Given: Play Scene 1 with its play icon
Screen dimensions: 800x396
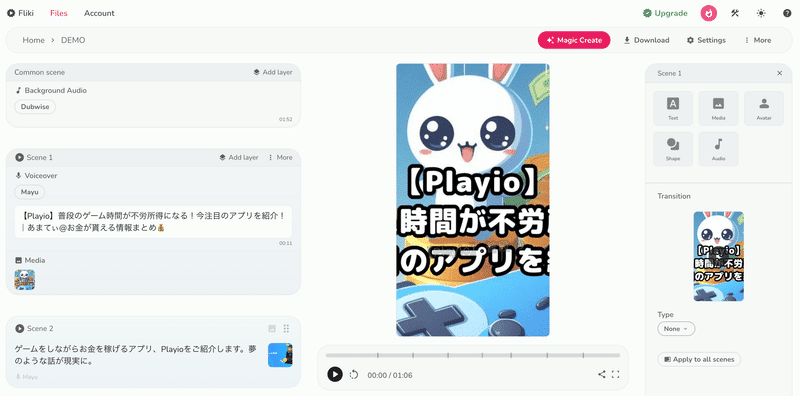Looking at the screenshot, I should [x=19, y=158].
